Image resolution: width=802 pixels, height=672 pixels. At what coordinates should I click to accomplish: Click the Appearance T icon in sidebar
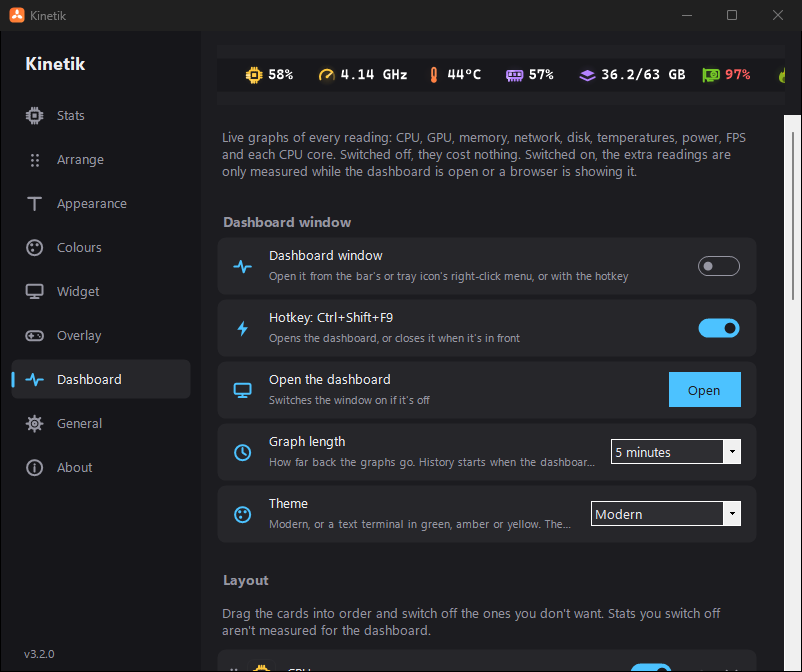(34, 204)
